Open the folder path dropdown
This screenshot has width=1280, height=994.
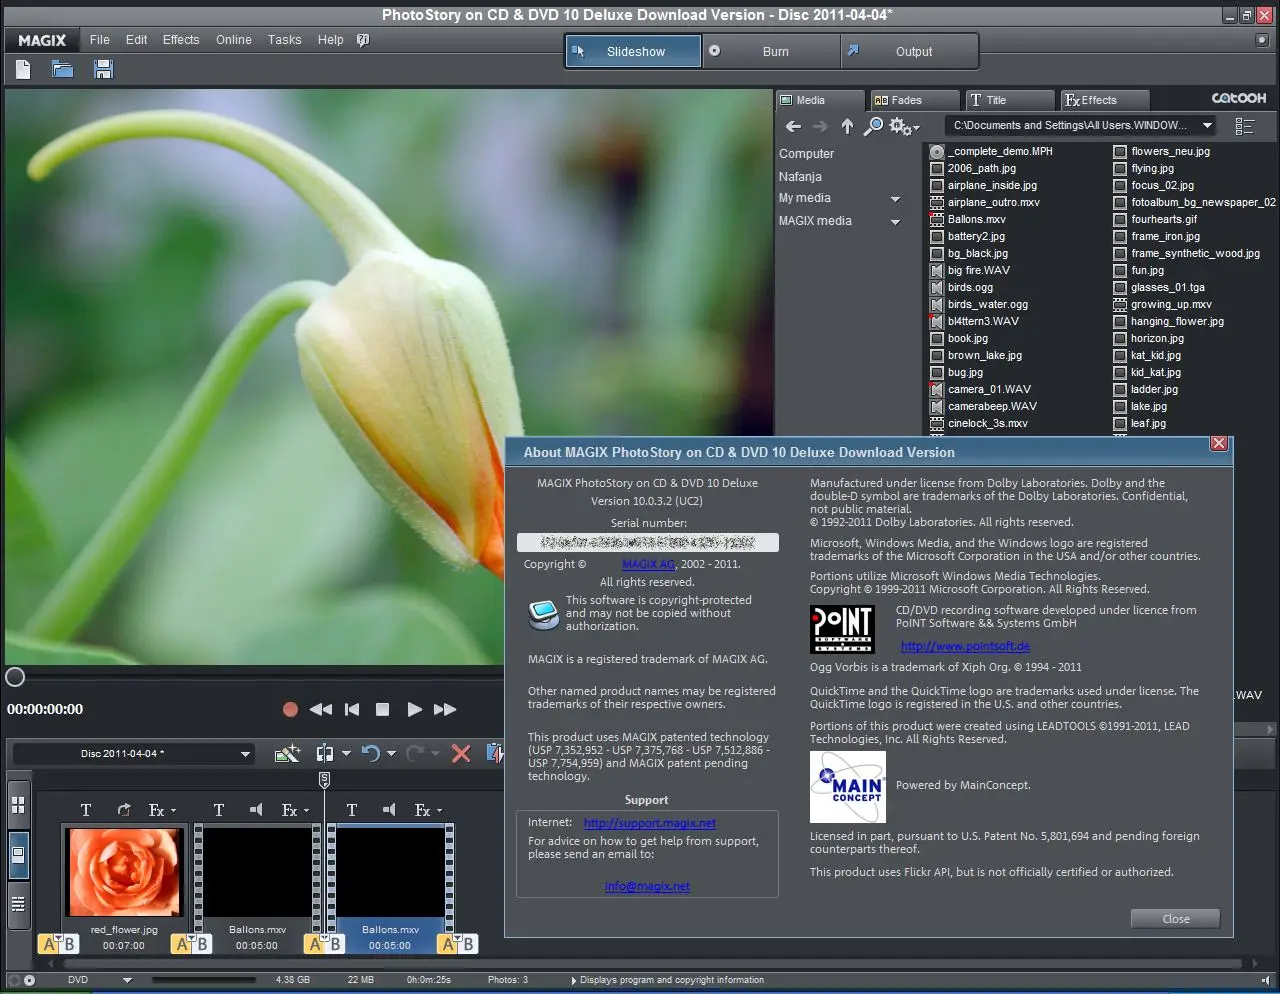point(1207,126)
